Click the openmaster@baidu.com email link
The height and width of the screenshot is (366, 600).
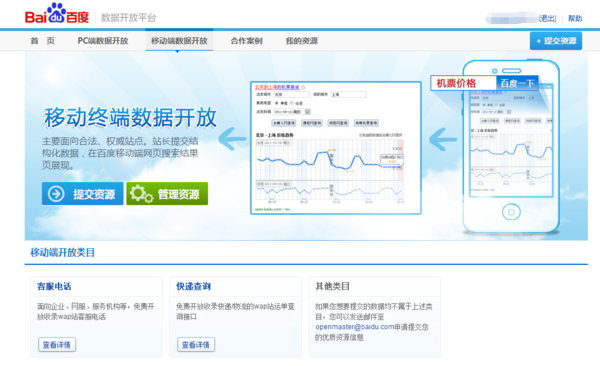[x=355, y=327]
